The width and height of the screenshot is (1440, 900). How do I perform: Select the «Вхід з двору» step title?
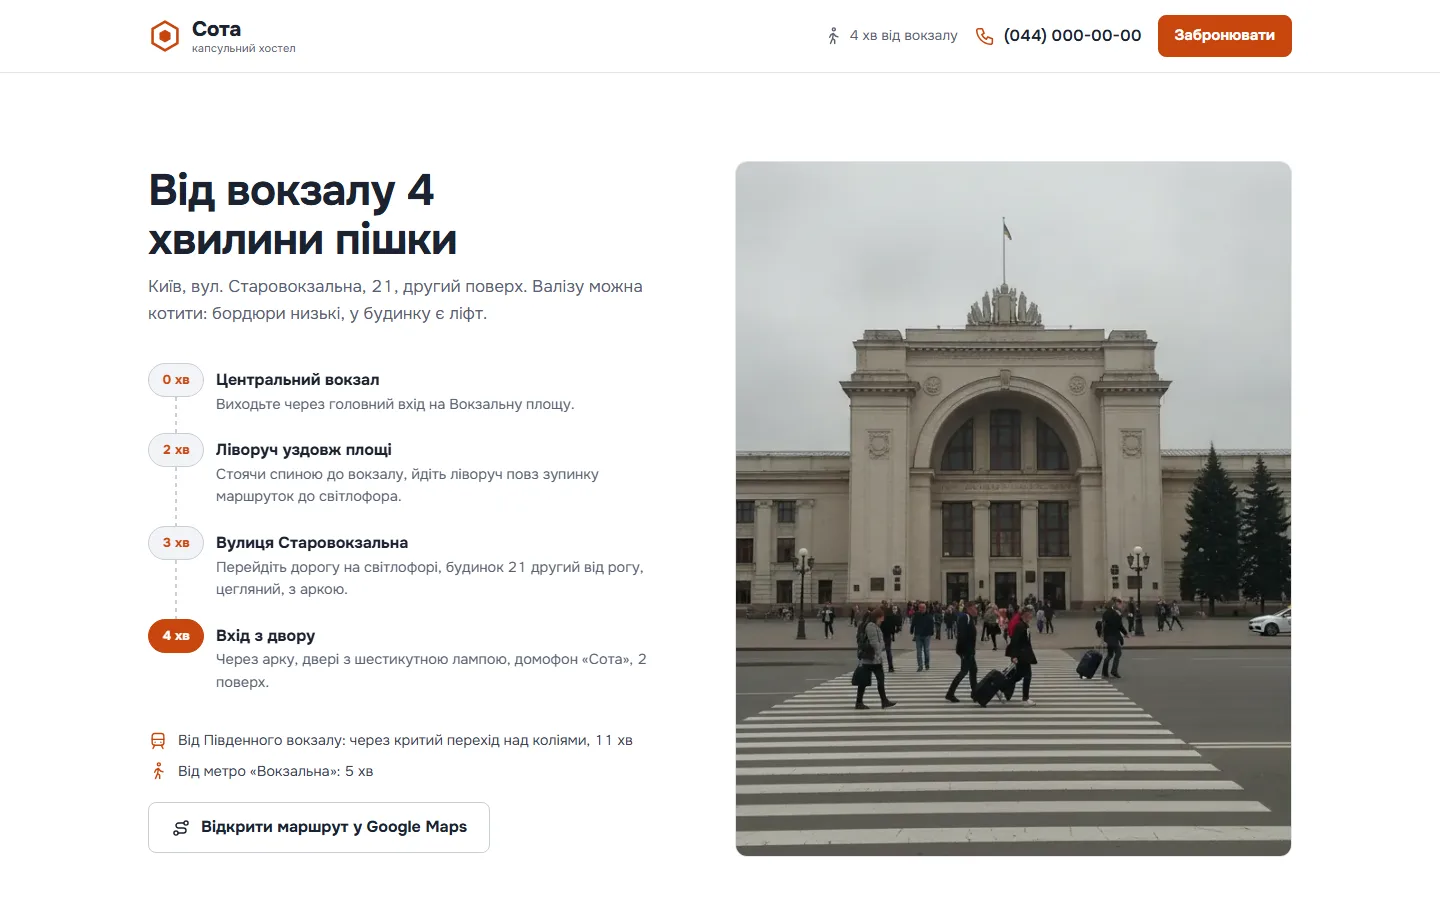[x=266, y=636]
